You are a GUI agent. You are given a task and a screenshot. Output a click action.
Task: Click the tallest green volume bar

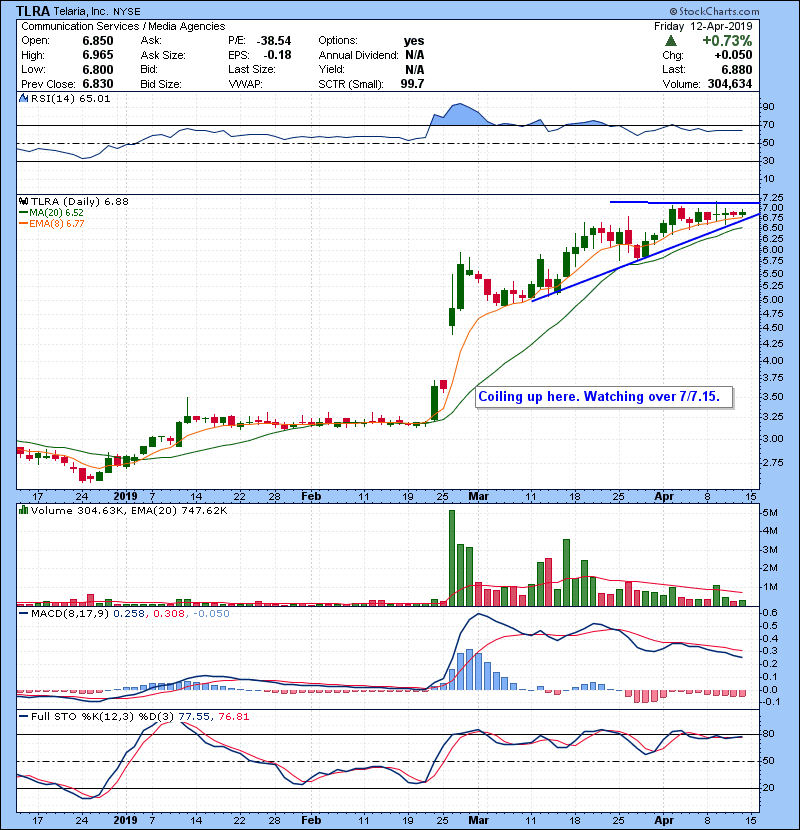452,558
